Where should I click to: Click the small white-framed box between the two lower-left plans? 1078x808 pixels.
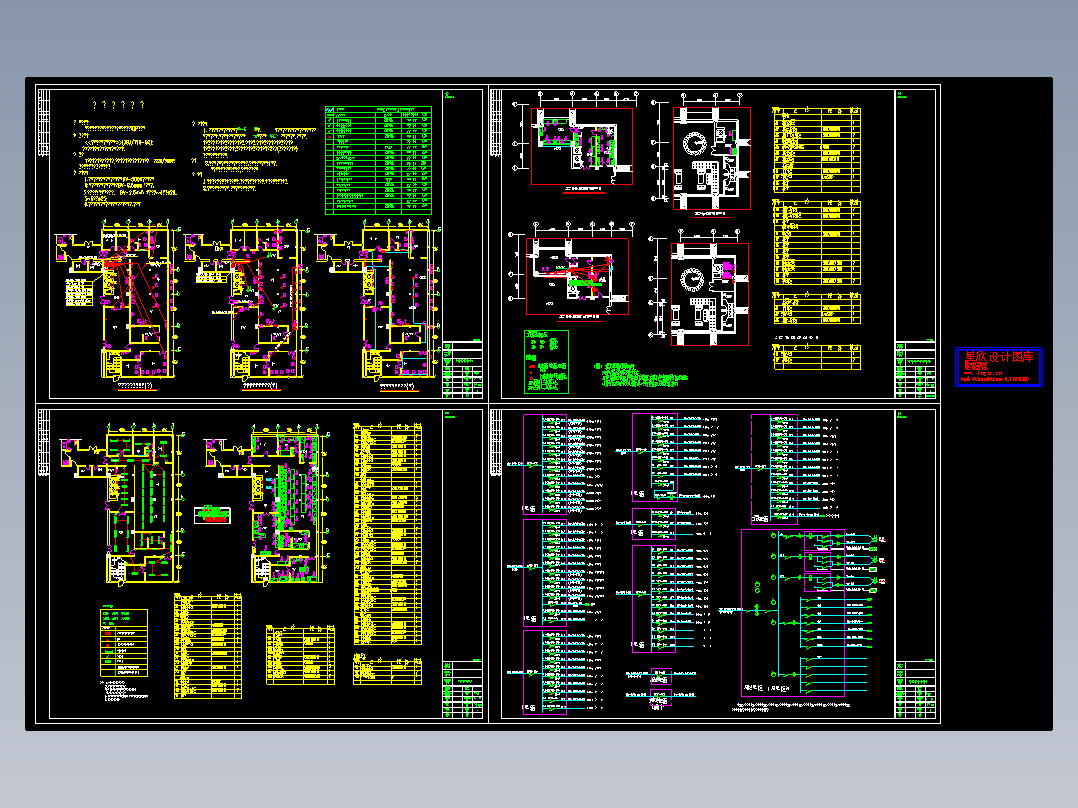(212, 515)
